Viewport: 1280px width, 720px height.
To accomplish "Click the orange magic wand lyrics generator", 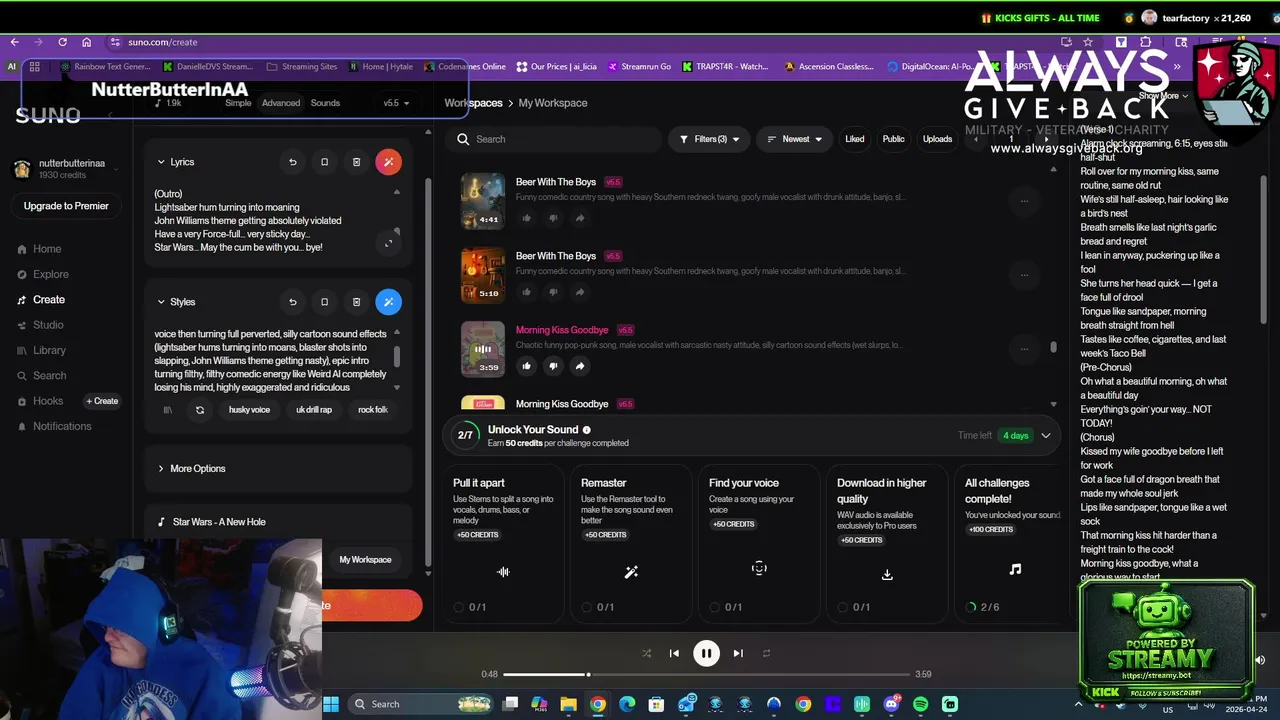I will pos(388,162).
